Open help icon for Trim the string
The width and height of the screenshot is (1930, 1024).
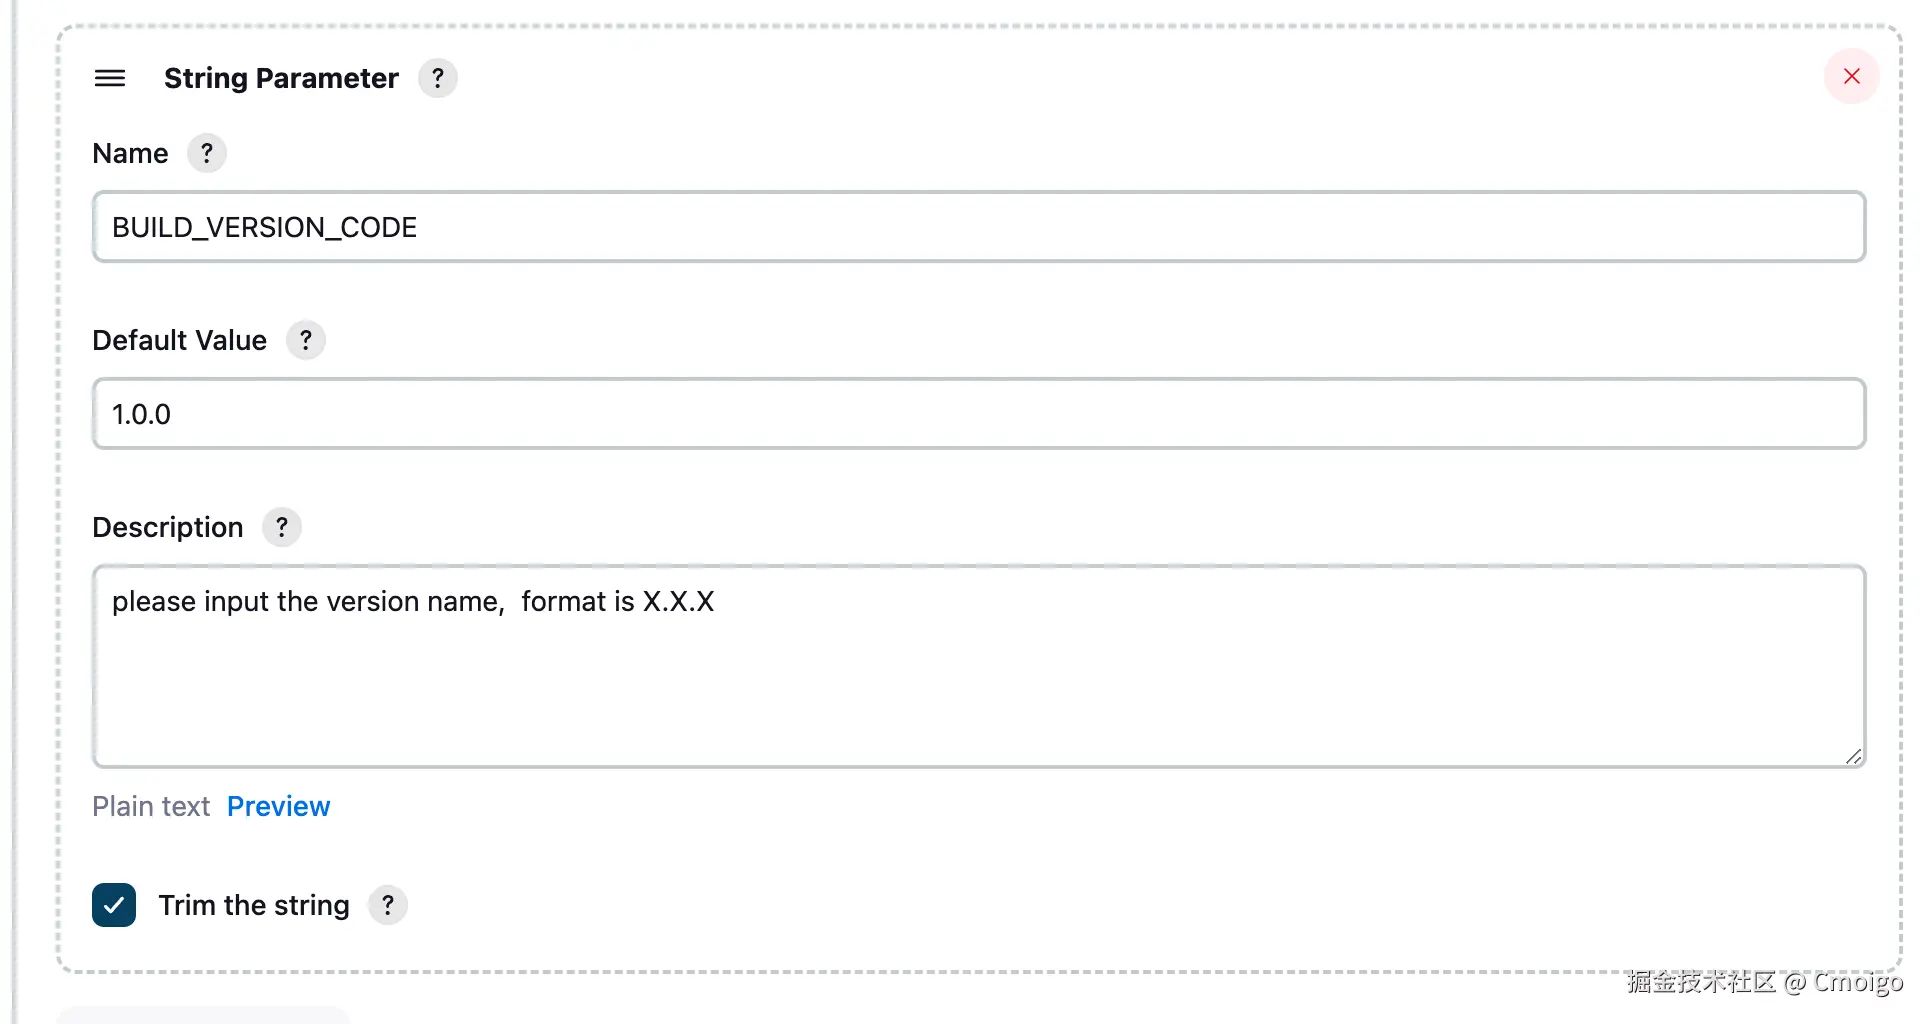(388, 905)
